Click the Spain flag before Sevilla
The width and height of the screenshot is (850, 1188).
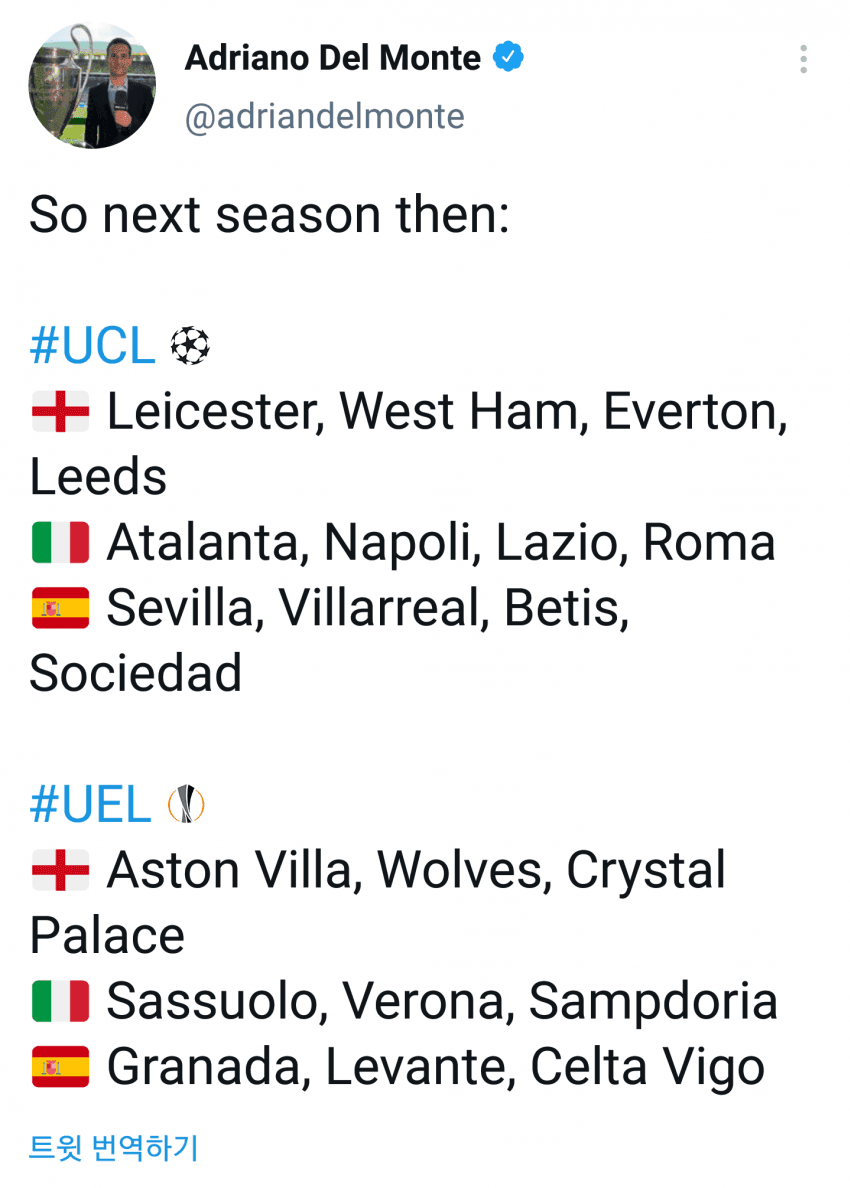coord(61,607)
